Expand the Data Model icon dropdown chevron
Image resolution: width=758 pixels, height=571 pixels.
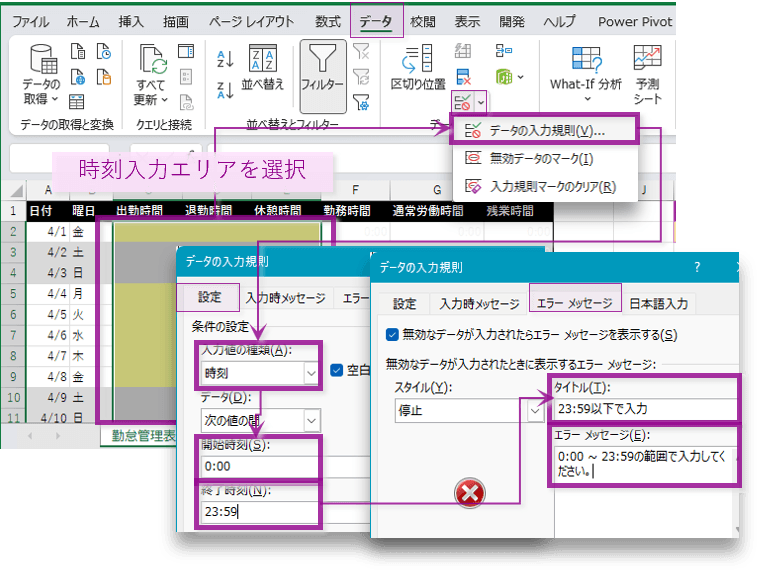(521, 77)
